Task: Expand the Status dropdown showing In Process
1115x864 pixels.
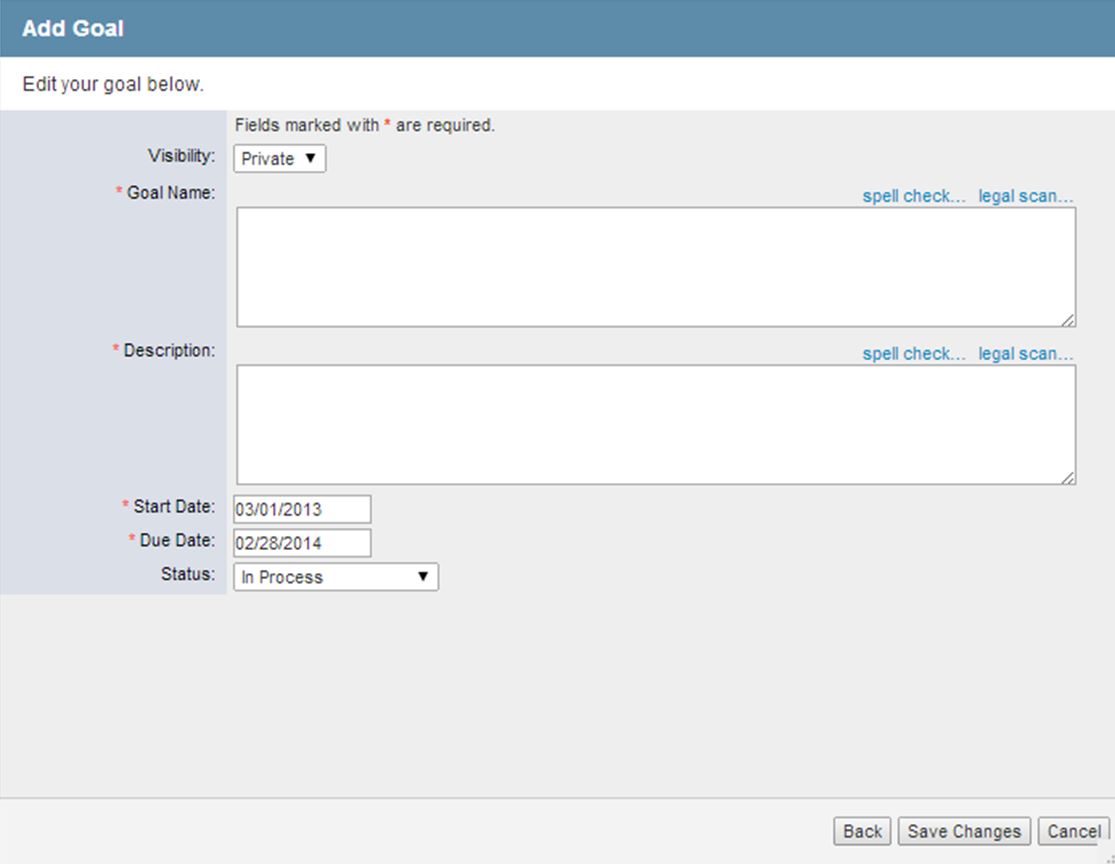Action: [335, 577]
